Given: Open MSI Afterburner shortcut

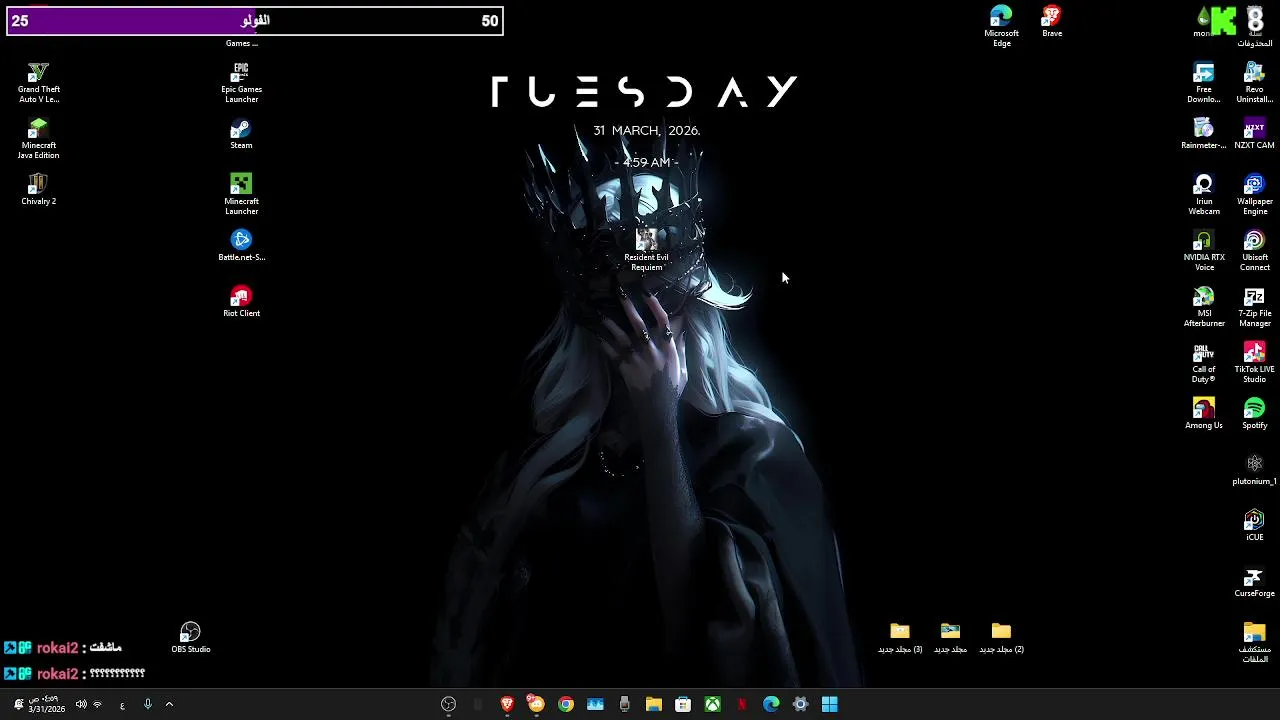Looking at the screenshot, I should (x=1203, y=306).
